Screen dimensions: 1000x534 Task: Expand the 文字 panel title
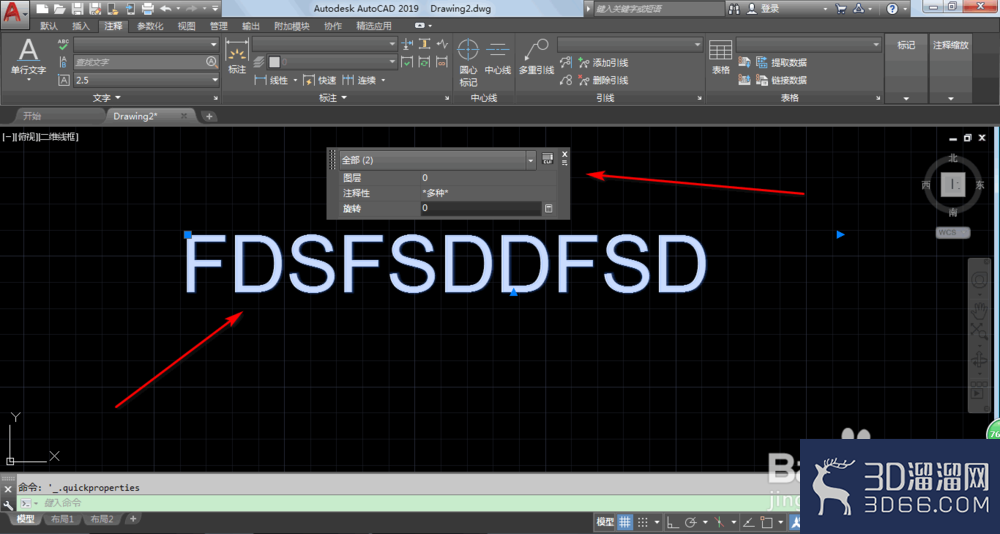107,98
